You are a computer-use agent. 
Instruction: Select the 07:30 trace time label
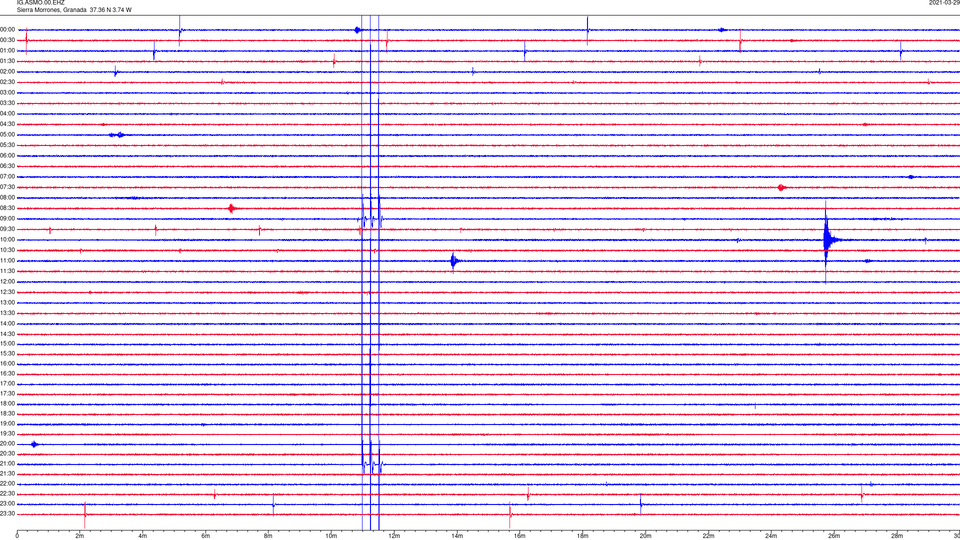[x=8, y=187]
